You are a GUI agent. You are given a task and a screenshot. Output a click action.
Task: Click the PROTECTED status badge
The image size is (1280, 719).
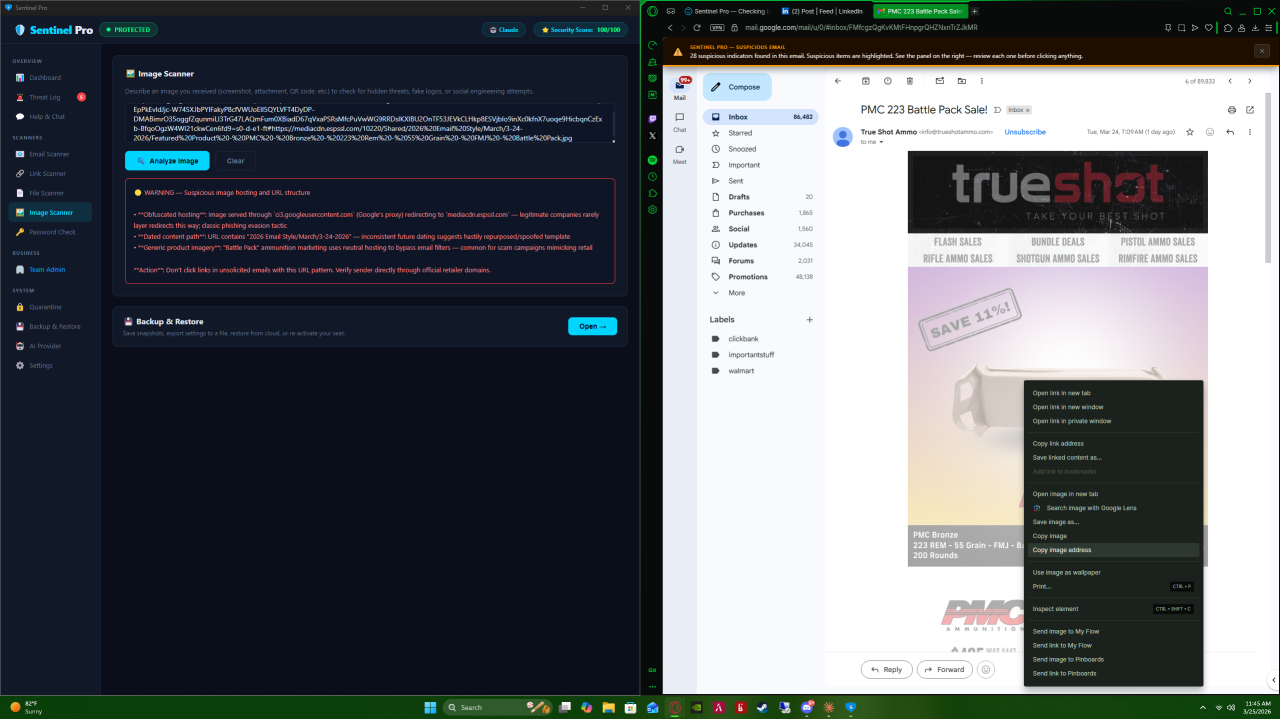pos(128,30)
